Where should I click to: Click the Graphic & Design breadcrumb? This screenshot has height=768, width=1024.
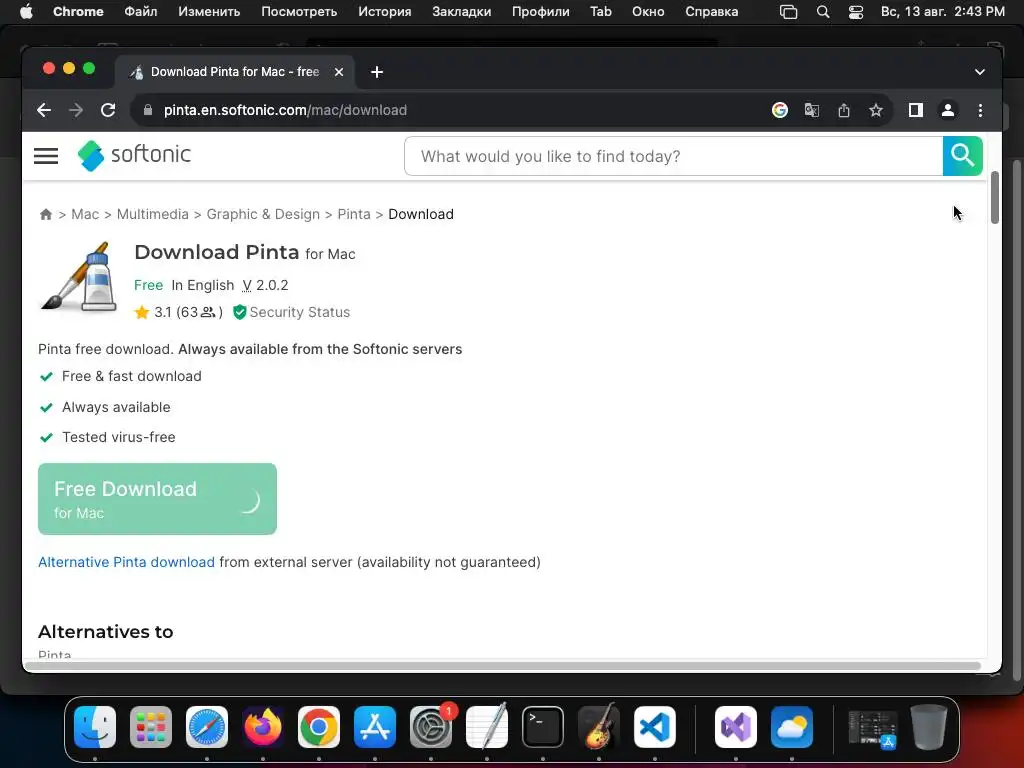[263, 214]
